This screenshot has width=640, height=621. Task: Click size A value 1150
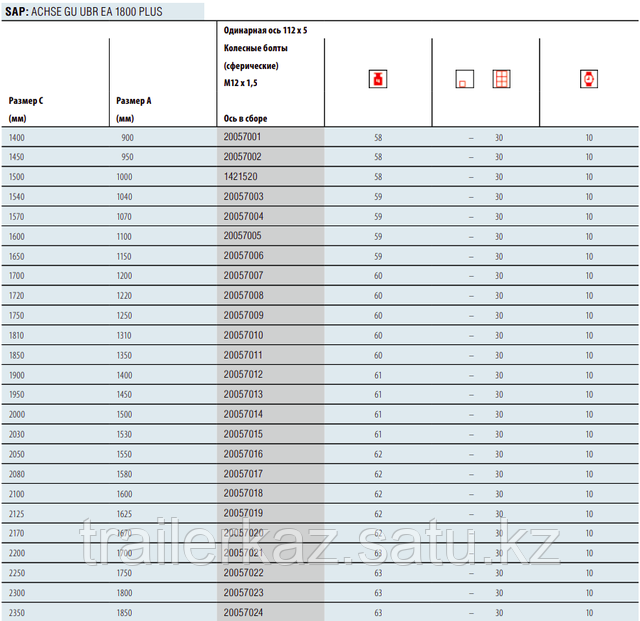(x=124, y=256)
